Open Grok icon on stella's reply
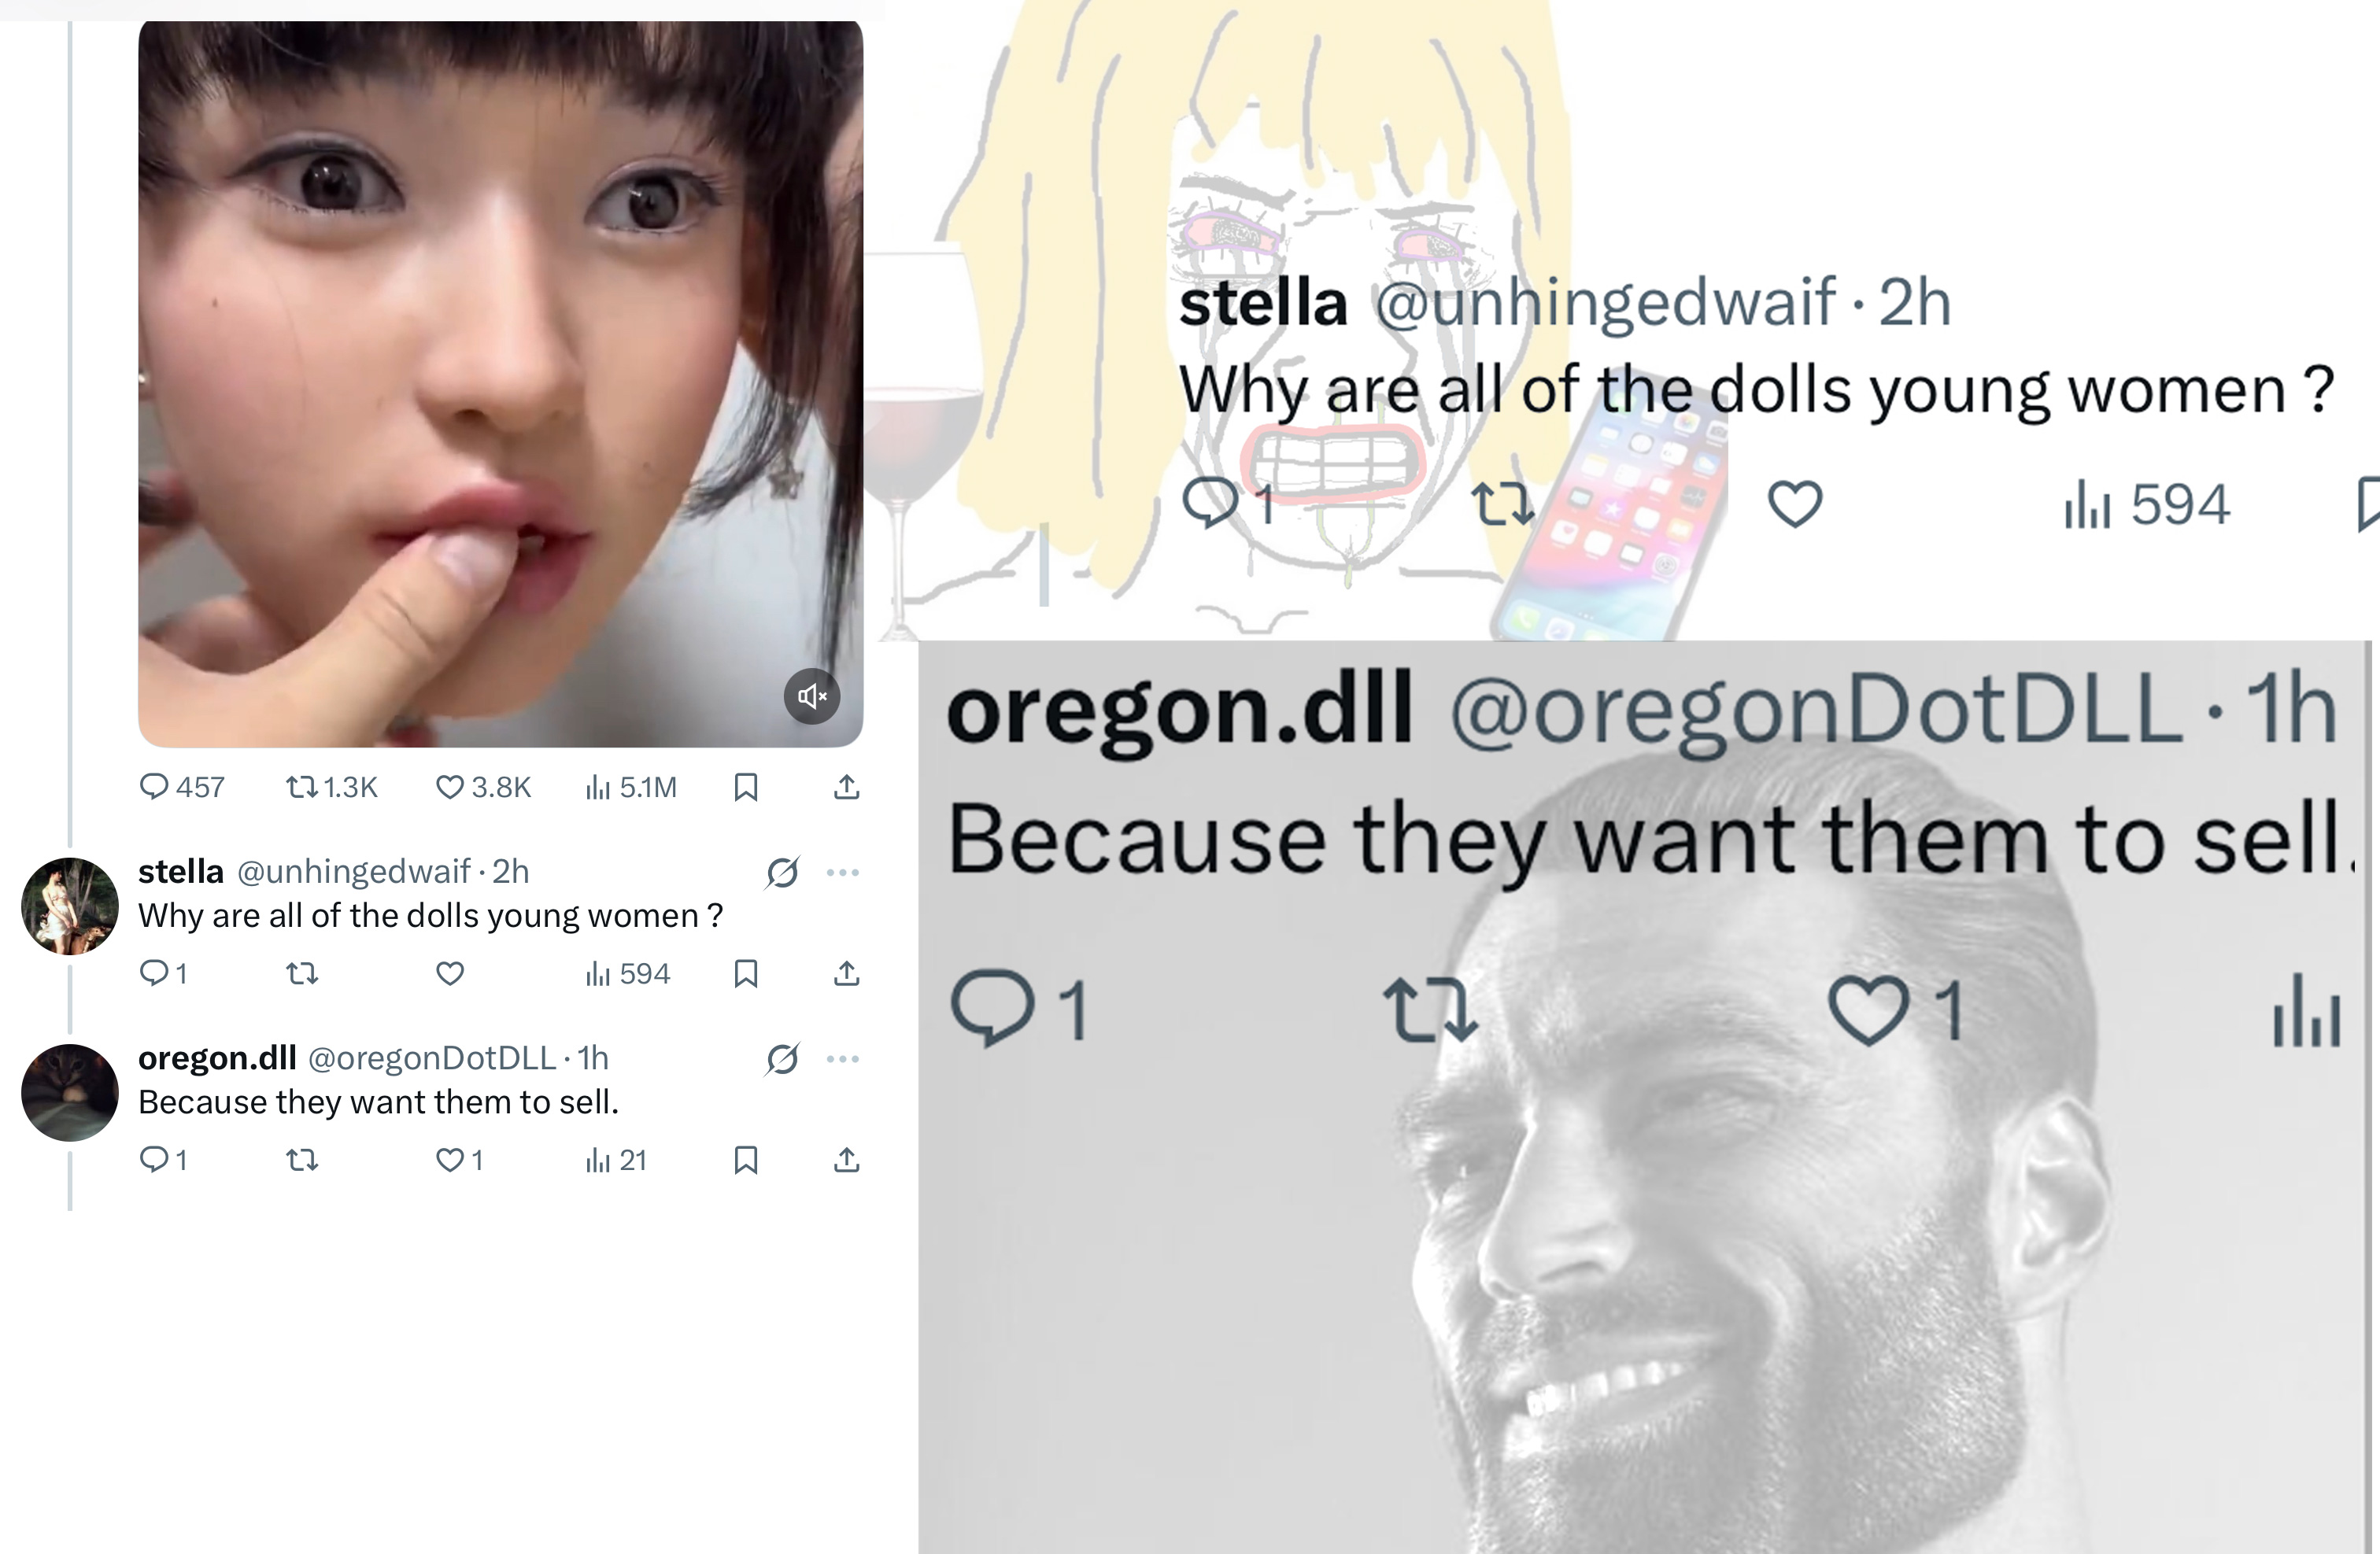This screenshot has width=2380, height=1554. click(x=782, y=872)
